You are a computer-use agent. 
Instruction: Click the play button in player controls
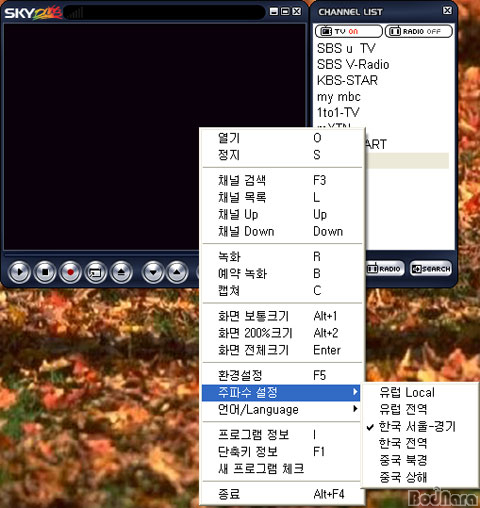[x=19, y=272]
